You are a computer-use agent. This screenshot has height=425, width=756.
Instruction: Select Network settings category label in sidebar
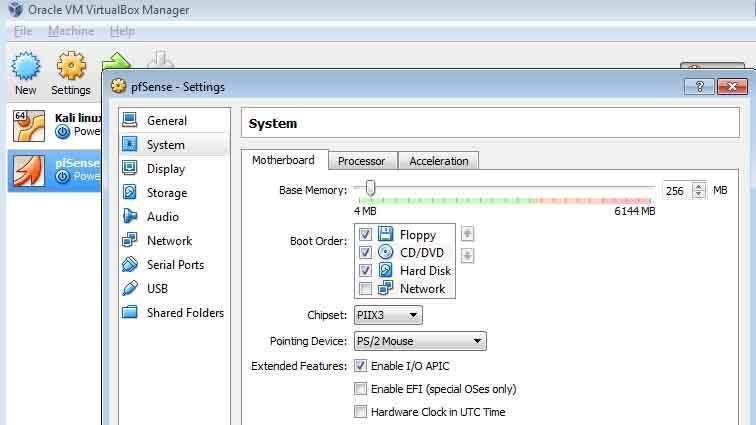point(170,241)
